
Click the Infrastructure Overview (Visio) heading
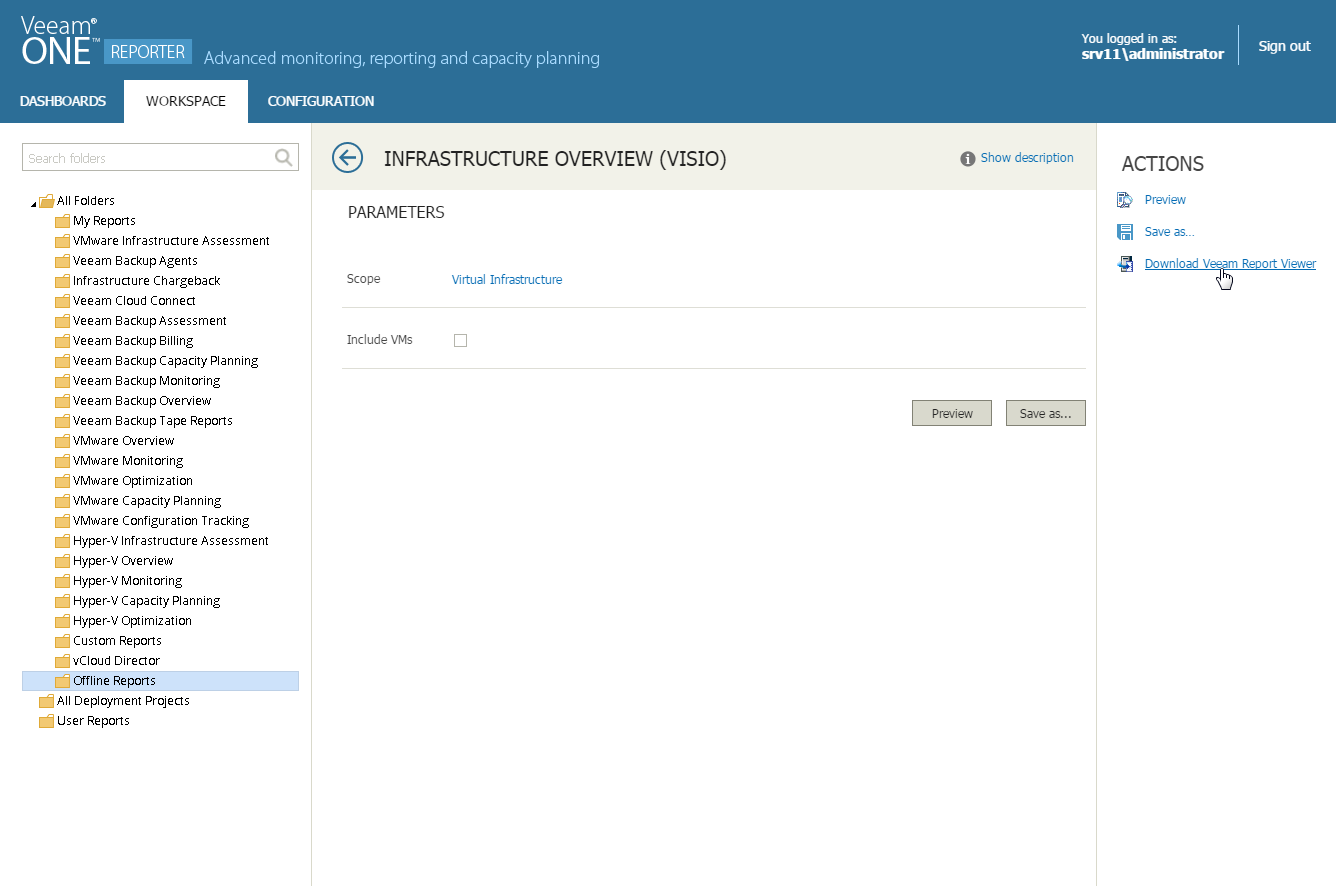(555, 158)
